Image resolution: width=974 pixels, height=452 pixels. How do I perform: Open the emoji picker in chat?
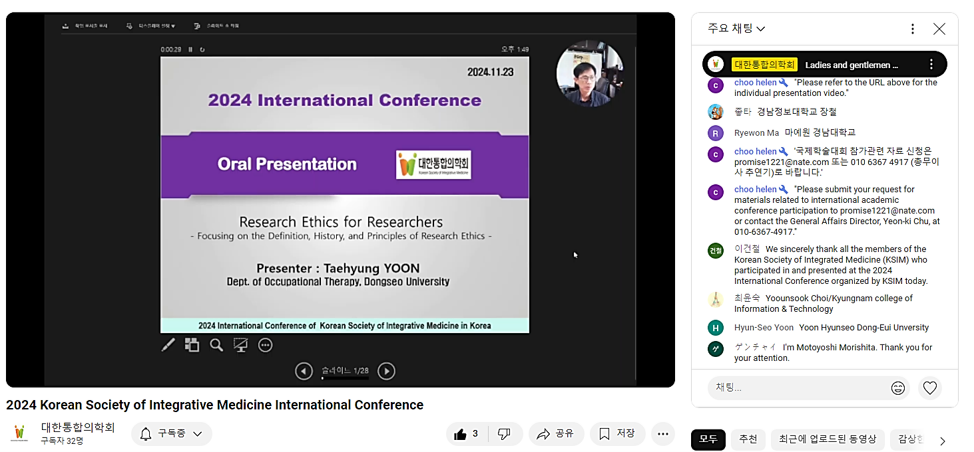coord(898,388)
